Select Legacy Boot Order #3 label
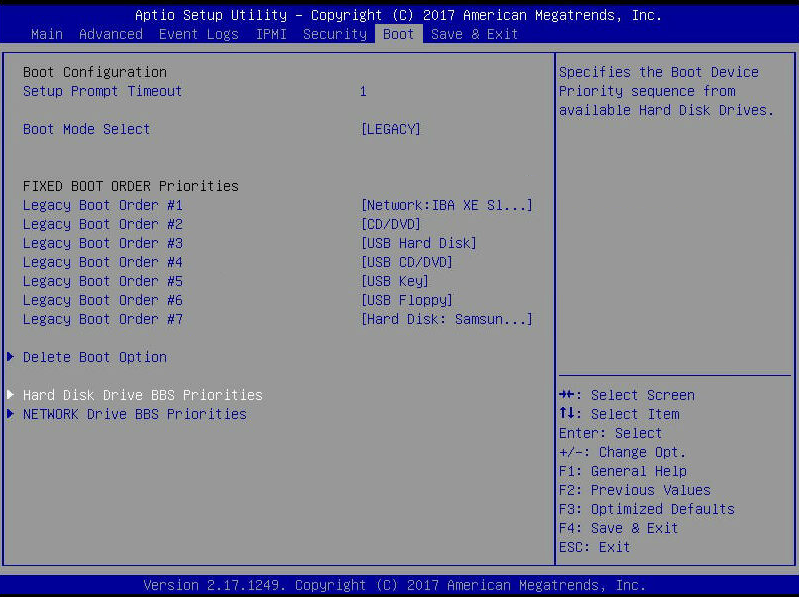799x597 pixels. (x=103, y=243)
